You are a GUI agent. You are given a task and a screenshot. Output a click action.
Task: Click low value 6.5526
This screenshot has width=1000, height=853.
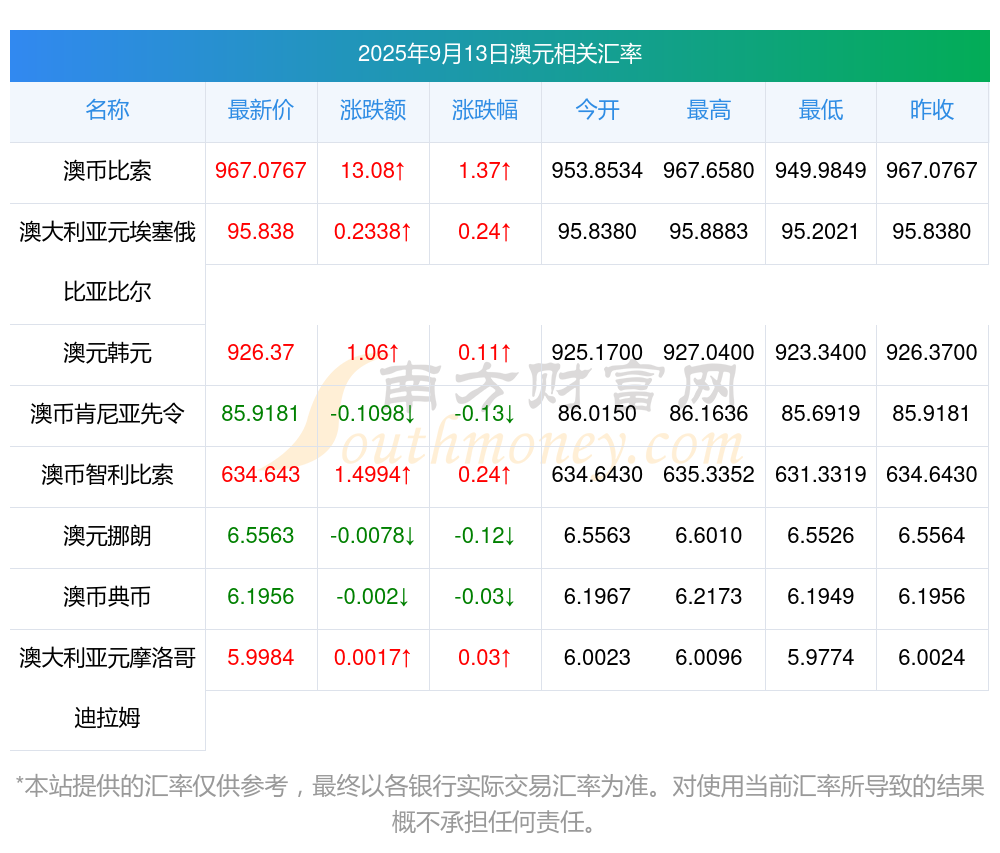821,536
